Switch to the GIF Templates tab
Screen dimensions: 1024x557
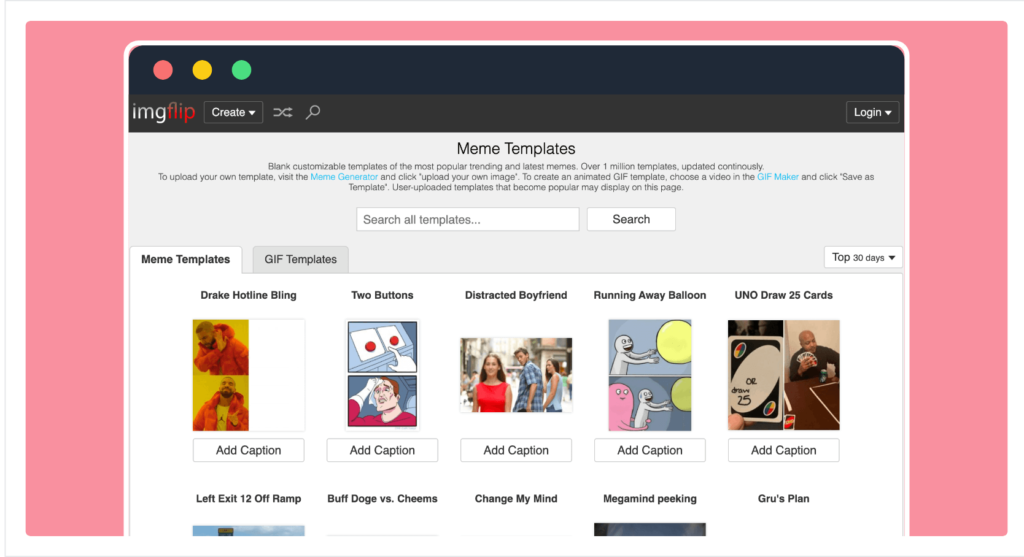300,259
